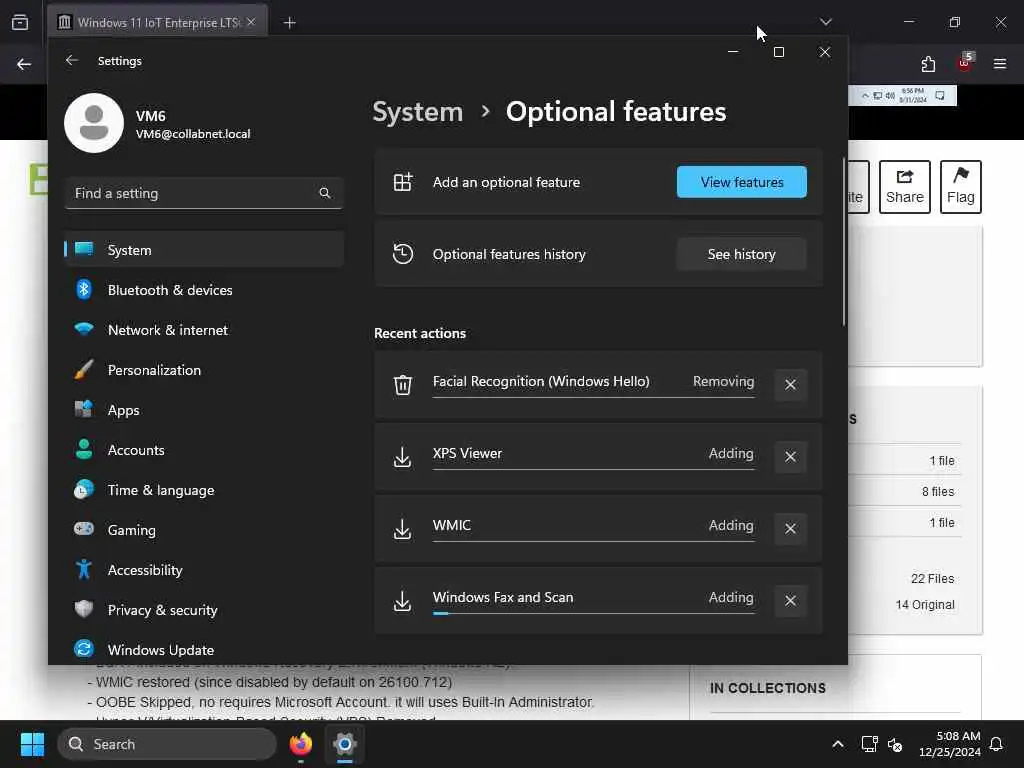Viewport: 1024px width, 768px height.
Task: Close the Windows 11 IoT Enterprise tab
Action: (x=251, y=22)
